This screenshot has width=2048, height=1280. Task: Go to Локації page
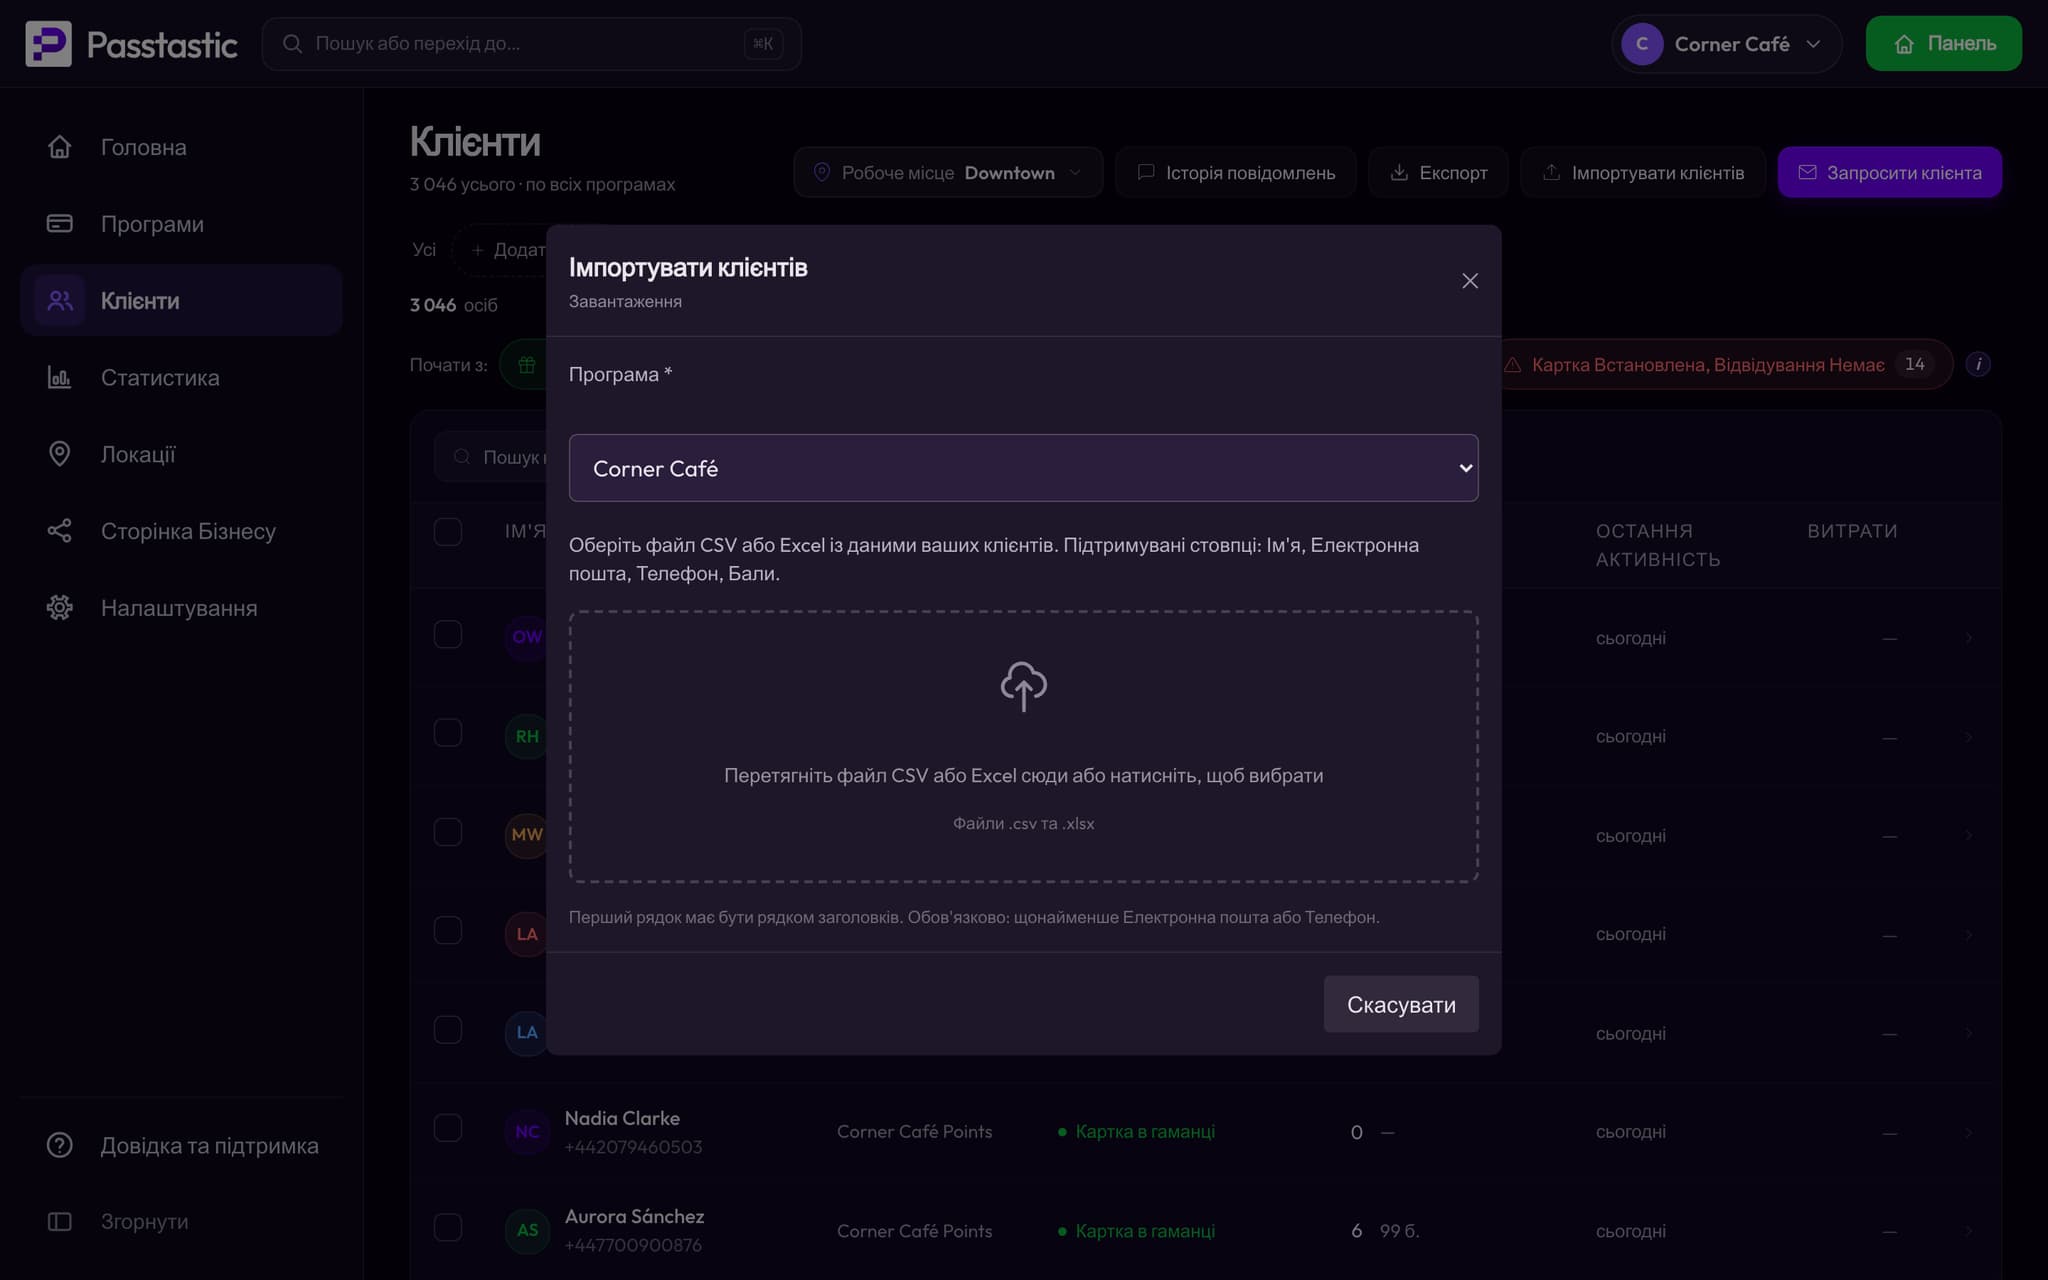click(181, 454)
